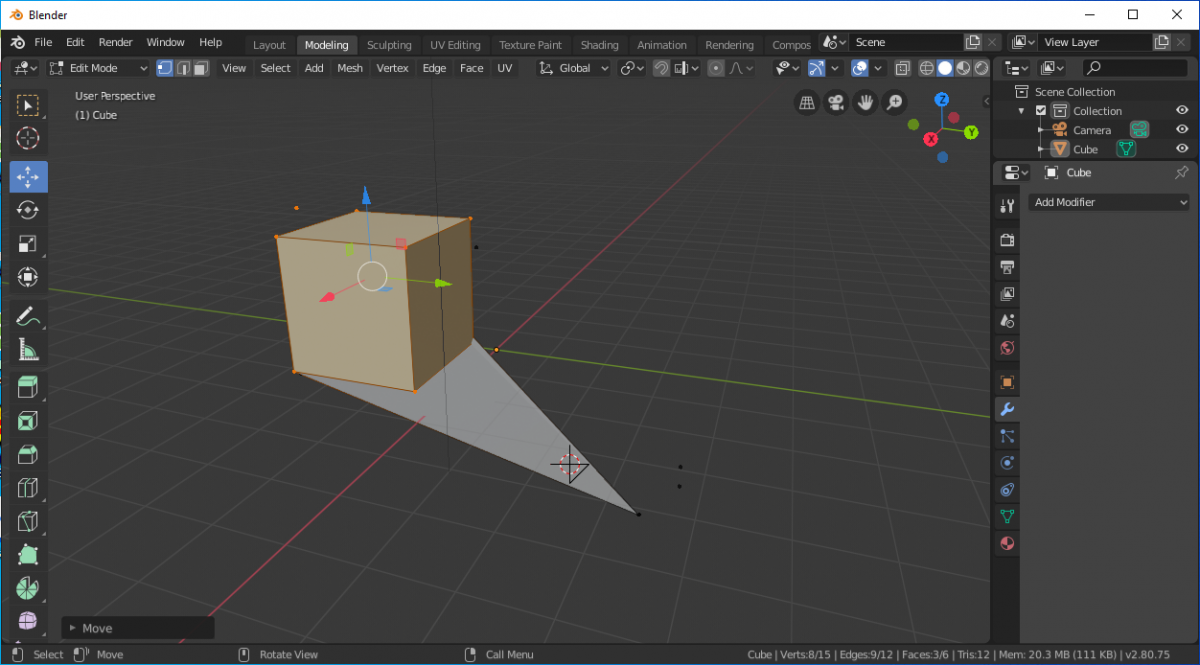The width and height of the screenshot is (1200, 665).
Task: Click the camera view icon in viewport
Action: click(x=836, y=102)
